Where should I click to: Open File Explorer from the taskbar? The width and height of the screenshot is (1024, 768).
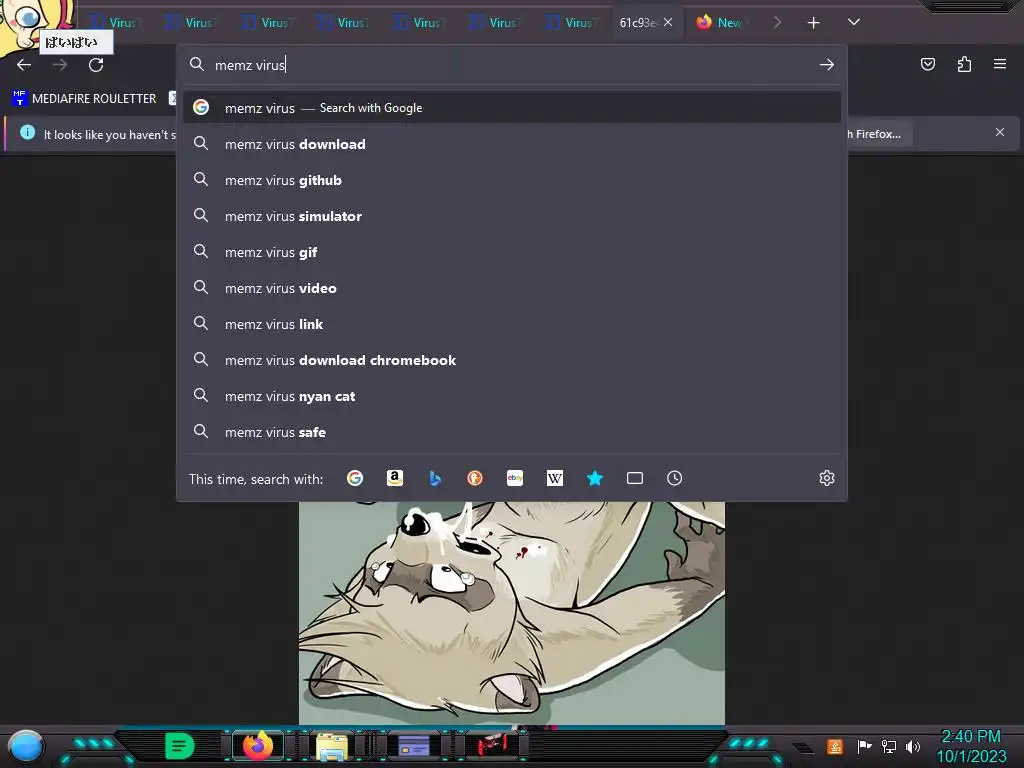click(332, 746)
